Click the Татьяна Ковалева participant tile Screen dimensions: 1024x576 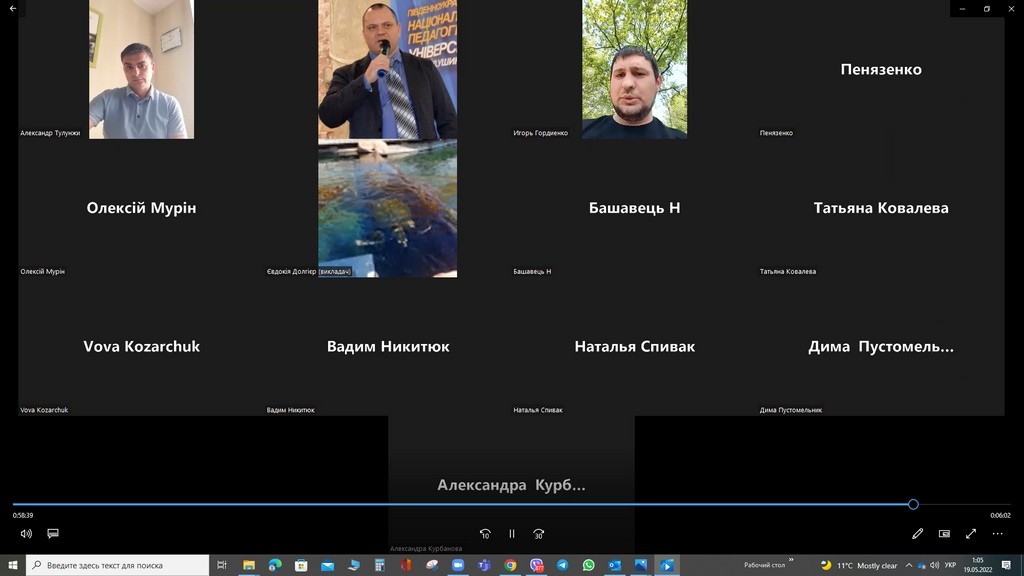coord(881,208)
